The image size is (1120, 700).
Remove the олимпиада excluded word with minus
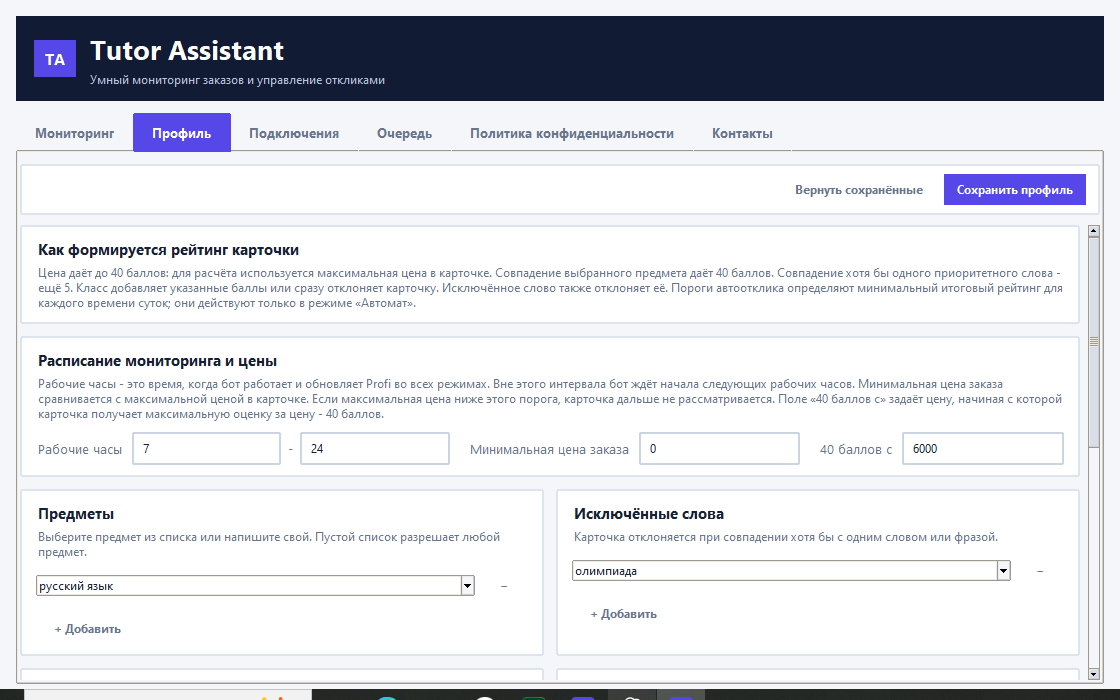click(1040, 571)
